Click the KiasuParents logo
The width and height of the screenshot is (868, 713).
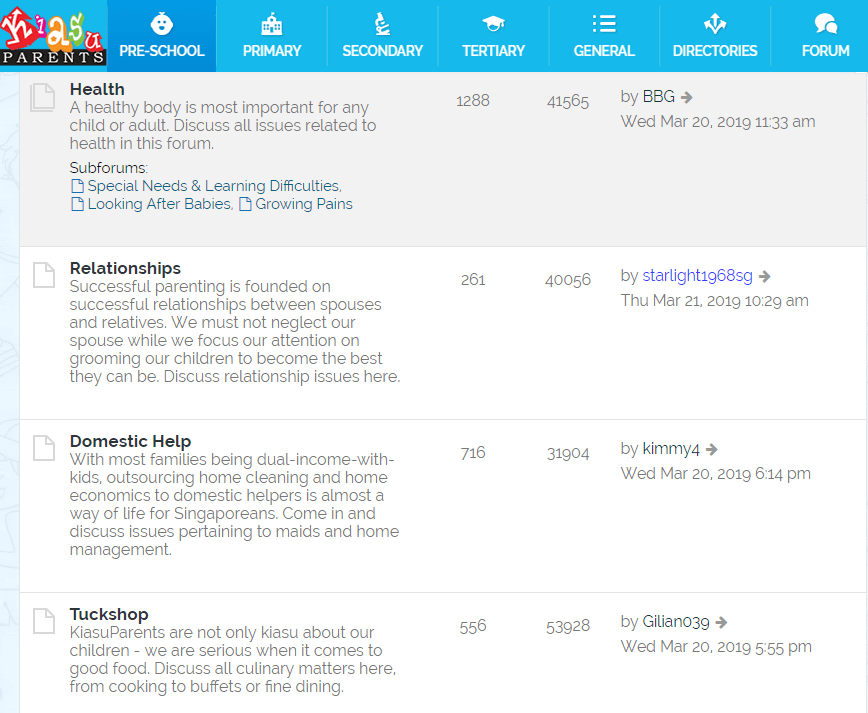(53, 35)
